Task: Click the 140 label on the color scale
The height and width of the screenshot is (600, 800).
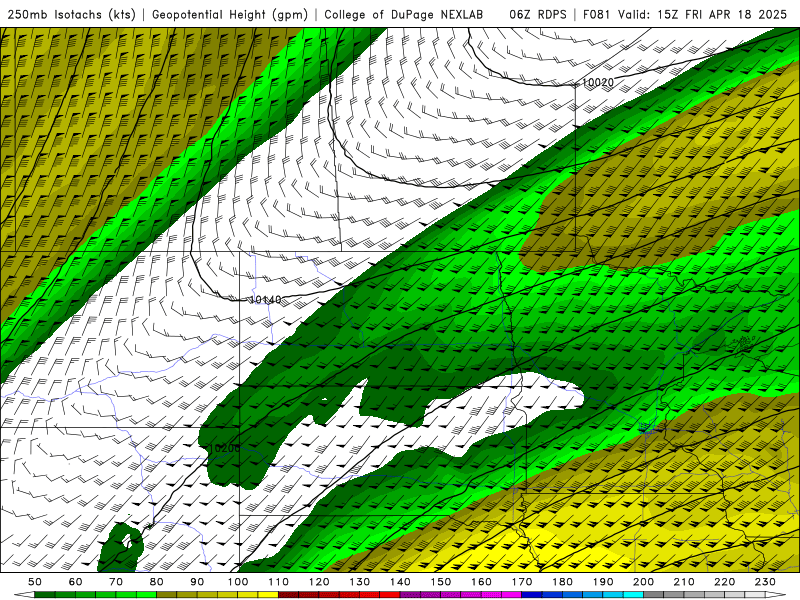Action: coord(400,582)
